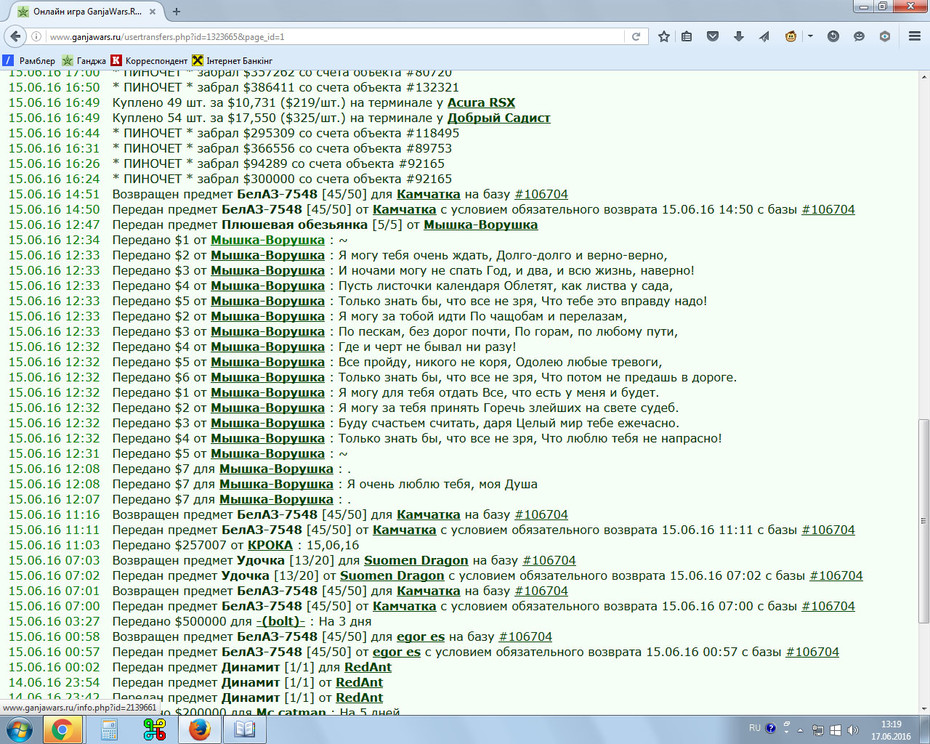Open the Добрый Садист player link
This screenshot has height=744, width=930.
(x=499, y=118)
